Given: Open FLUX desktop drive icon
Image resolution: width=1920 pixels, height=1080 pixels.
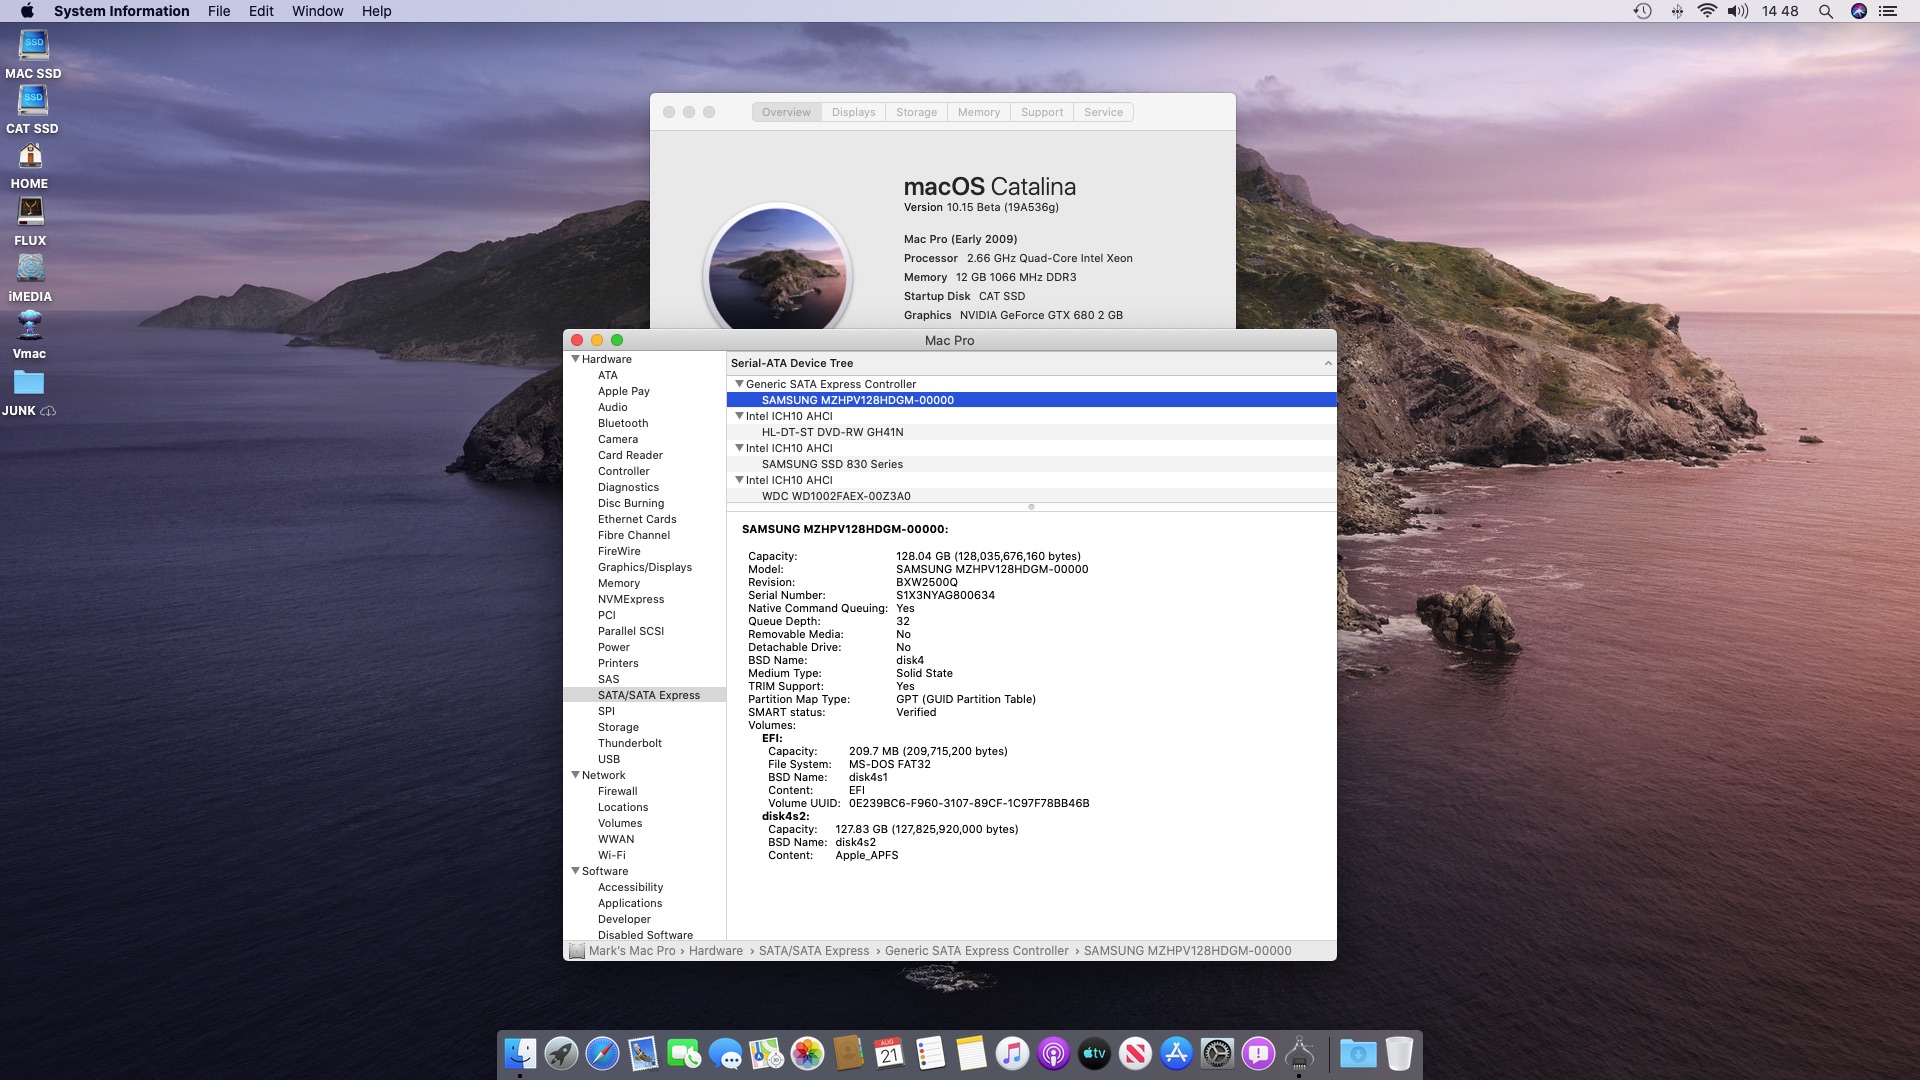Looking at the screenshot, I should [x=31, y=212].
